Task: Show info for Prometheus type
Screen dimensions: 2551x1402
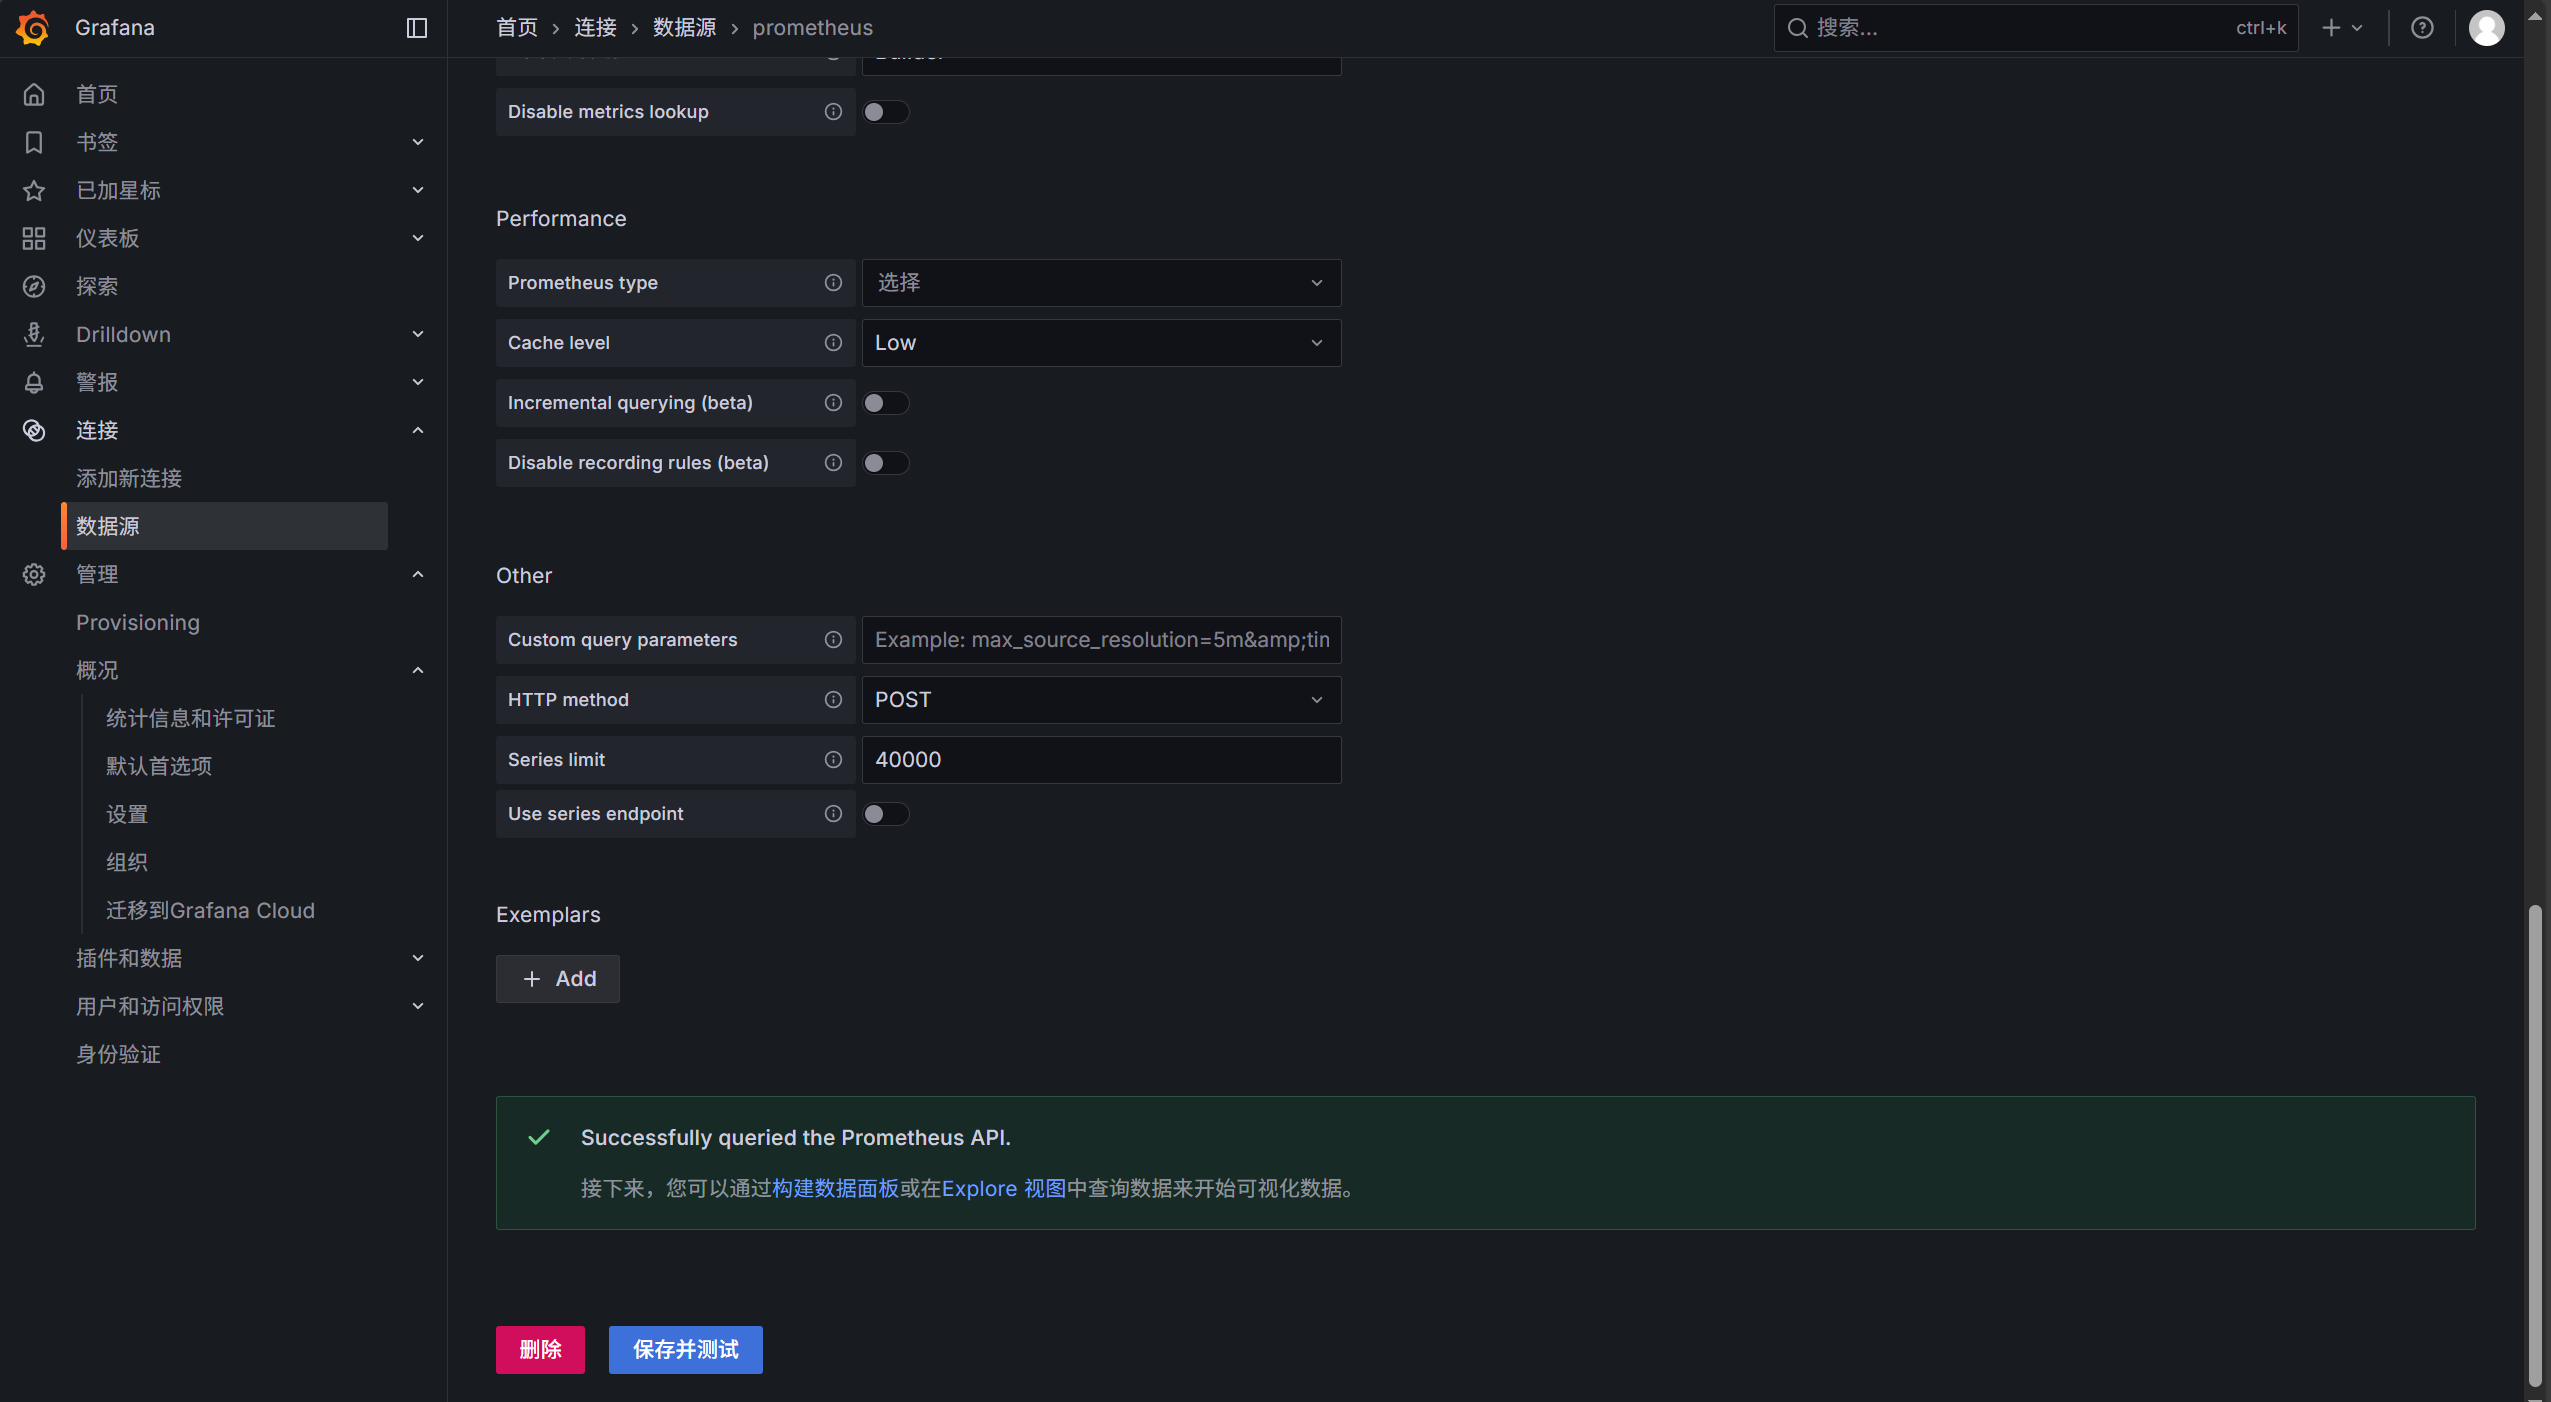Action: click(833, 283)
